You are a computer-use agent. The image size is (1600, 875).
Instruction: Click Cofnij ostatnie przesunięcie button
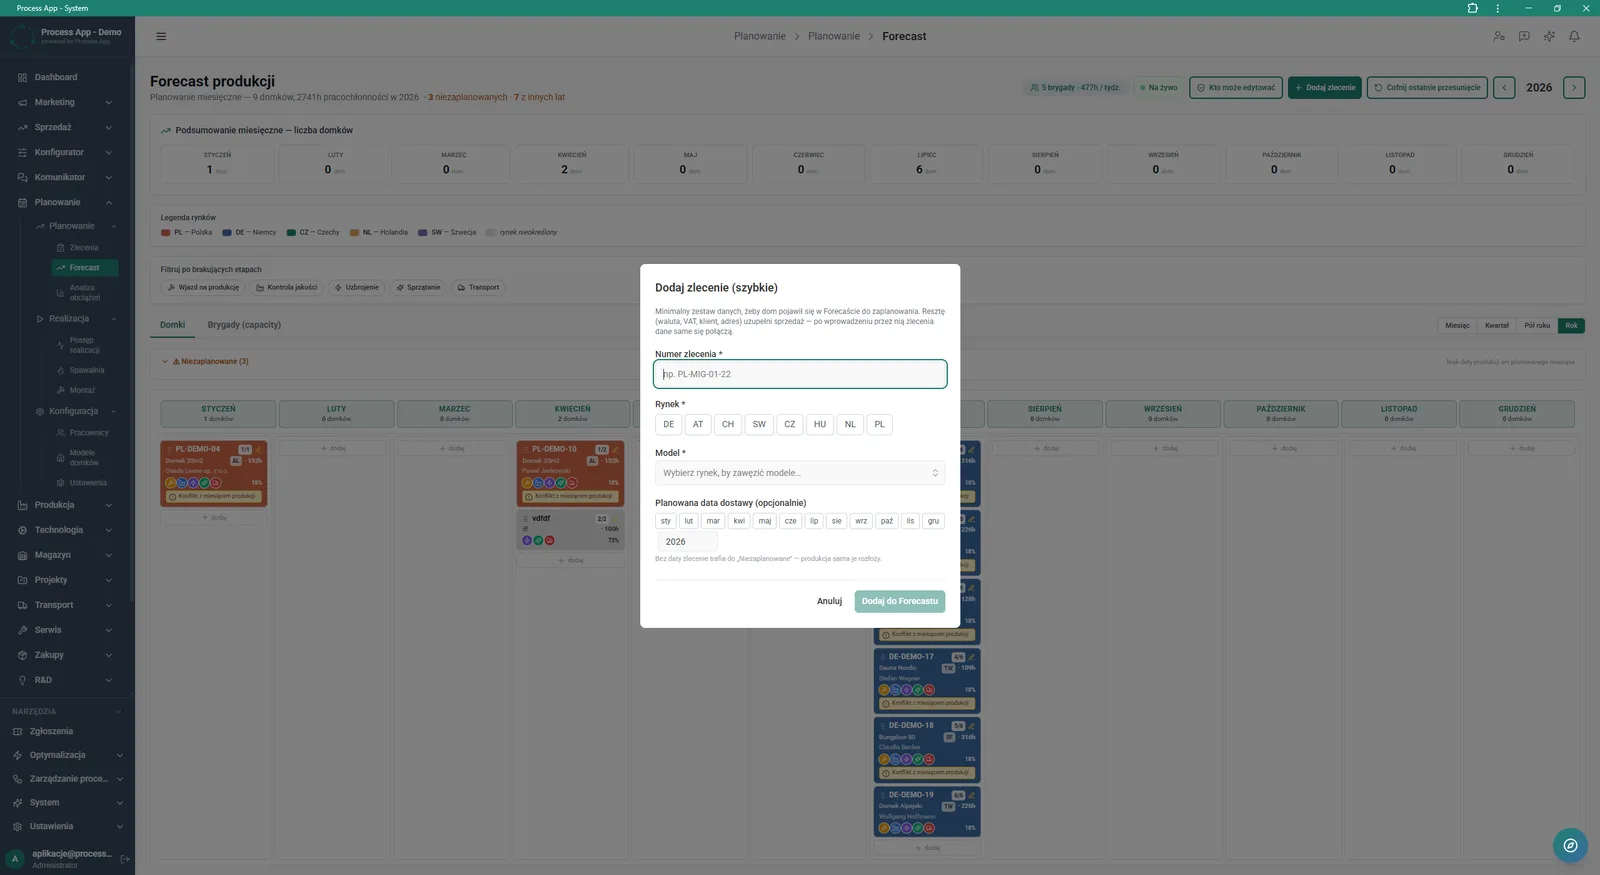[x=1427, y=88]
